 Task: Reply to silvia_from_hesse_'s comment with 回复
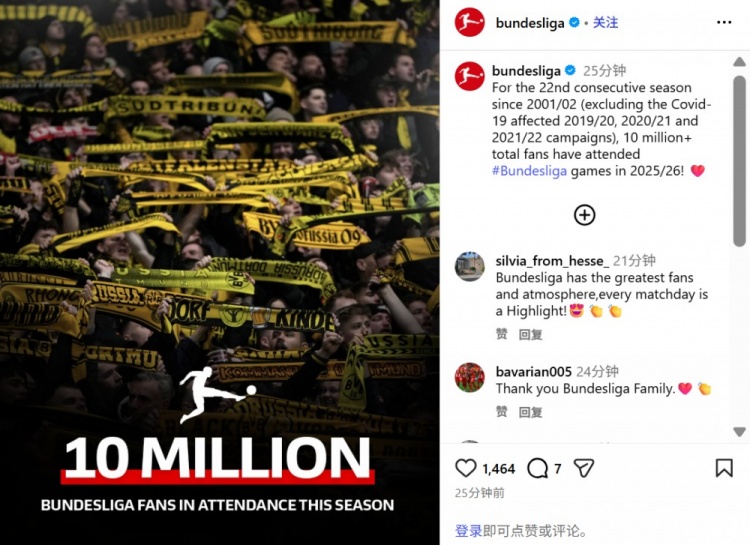530,334
